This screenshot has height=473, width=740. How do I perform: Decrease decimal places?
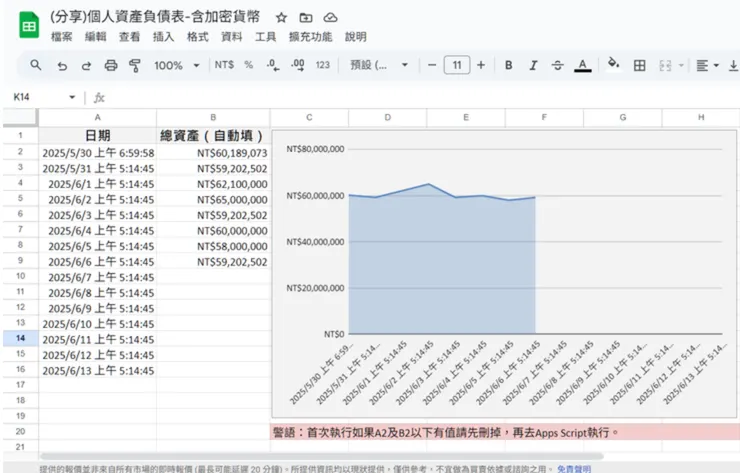[x=273, y=65]
